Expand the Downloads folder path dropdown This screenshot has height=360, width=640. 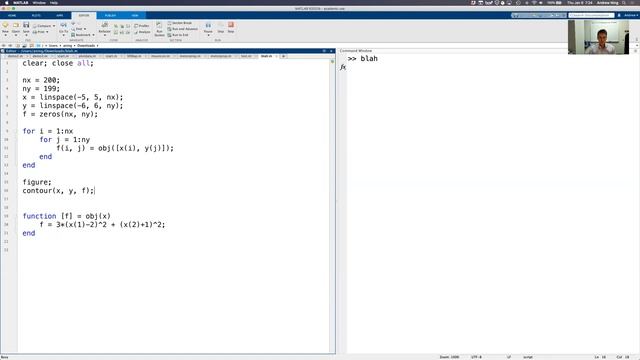click(97, 46)
